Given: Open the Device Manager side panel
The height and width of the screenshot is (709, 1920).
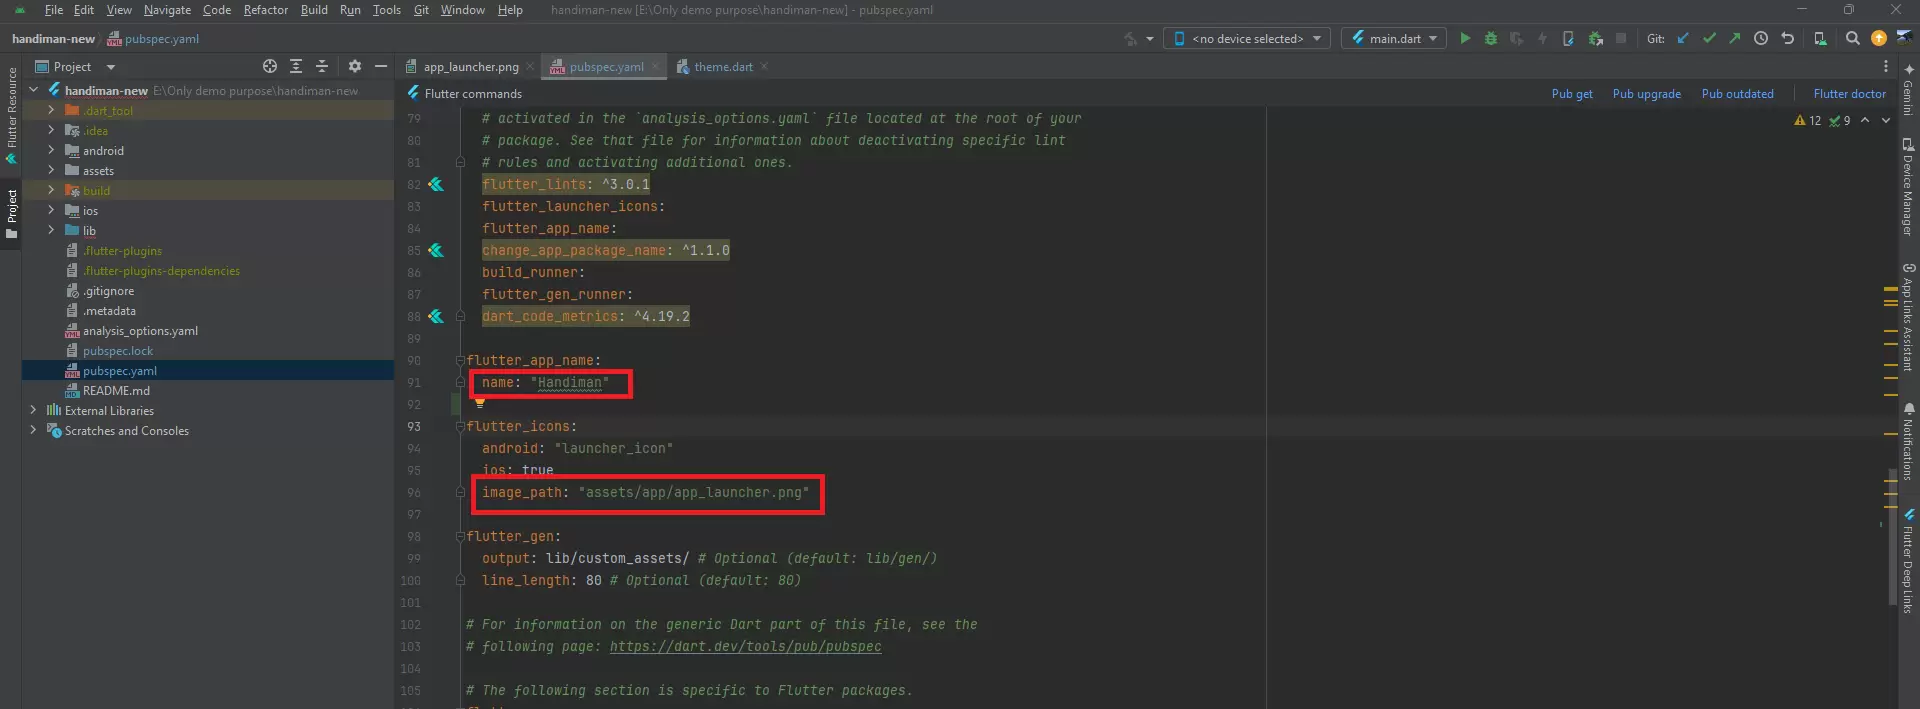Looking at the screenshot, I should (x=1908, y=187).
